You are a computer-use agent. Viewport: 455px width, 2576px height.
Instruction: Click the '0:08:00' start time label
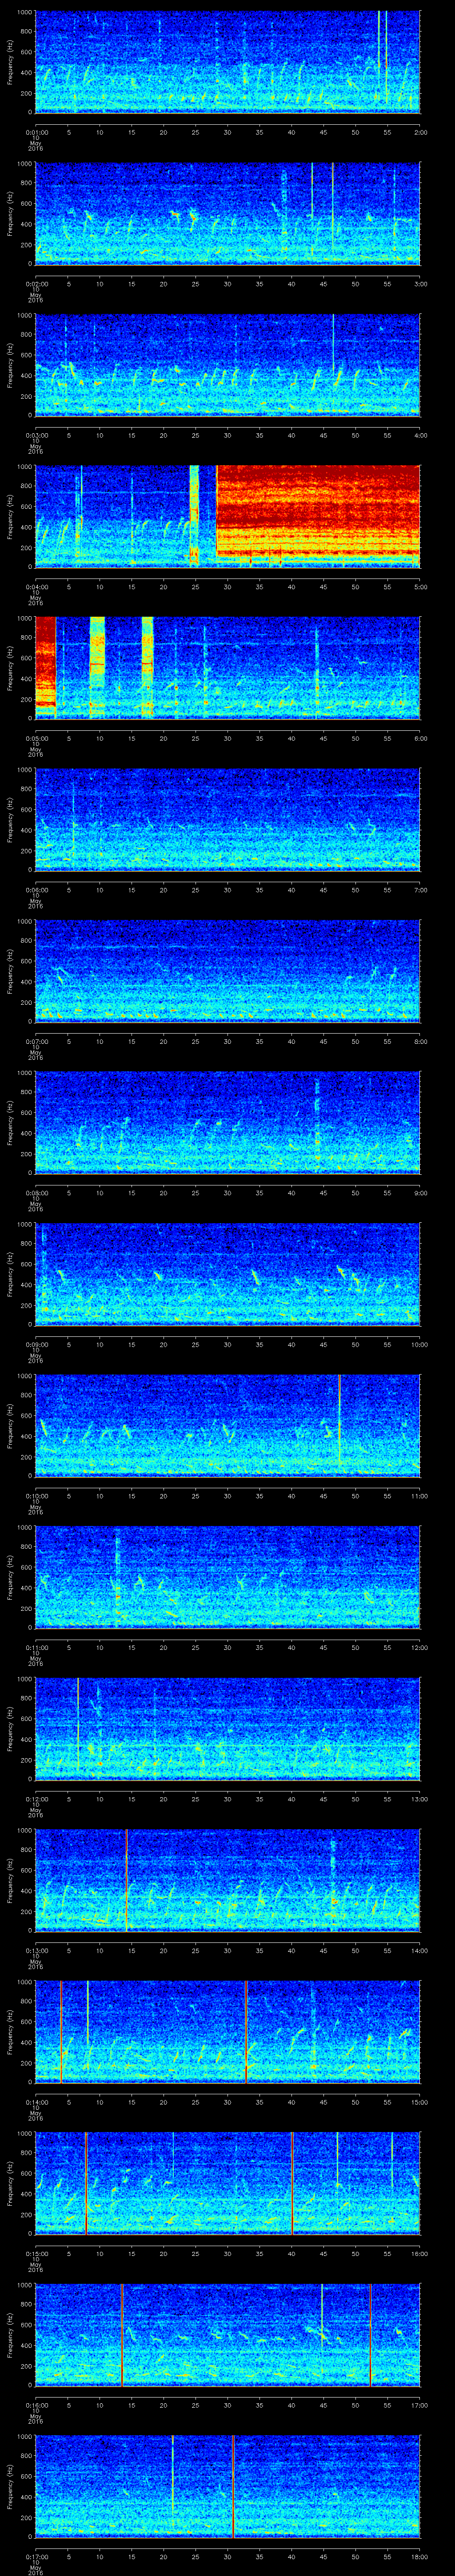pos(36,1193)
